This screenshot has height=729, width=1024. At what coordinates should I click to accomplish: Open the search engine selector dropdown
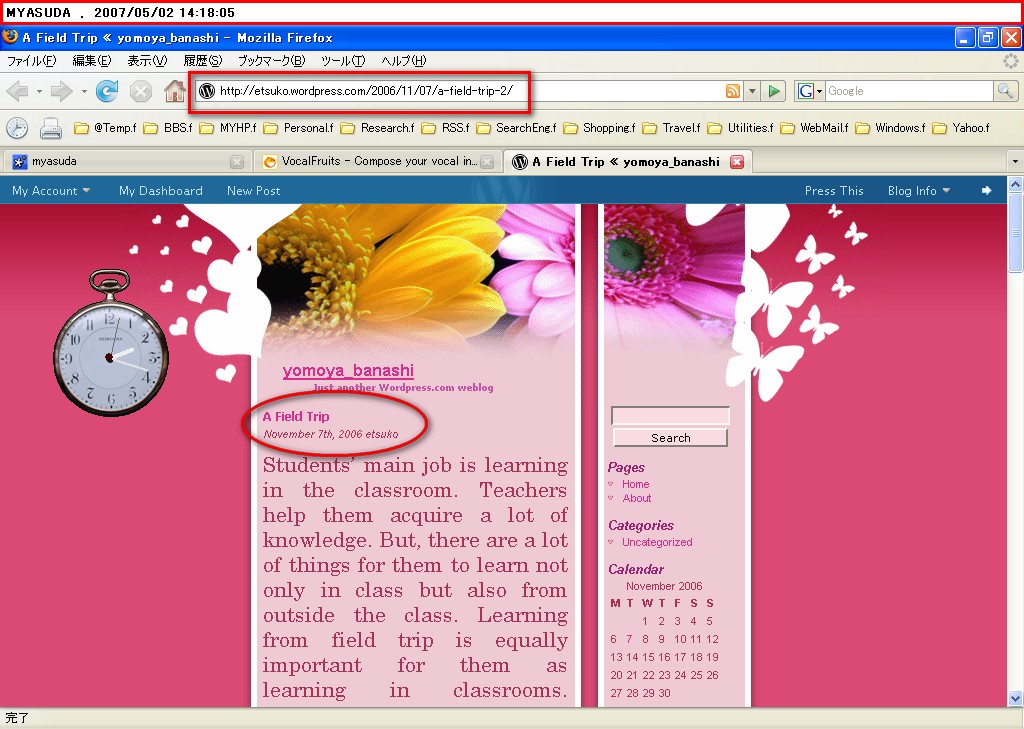810,91
